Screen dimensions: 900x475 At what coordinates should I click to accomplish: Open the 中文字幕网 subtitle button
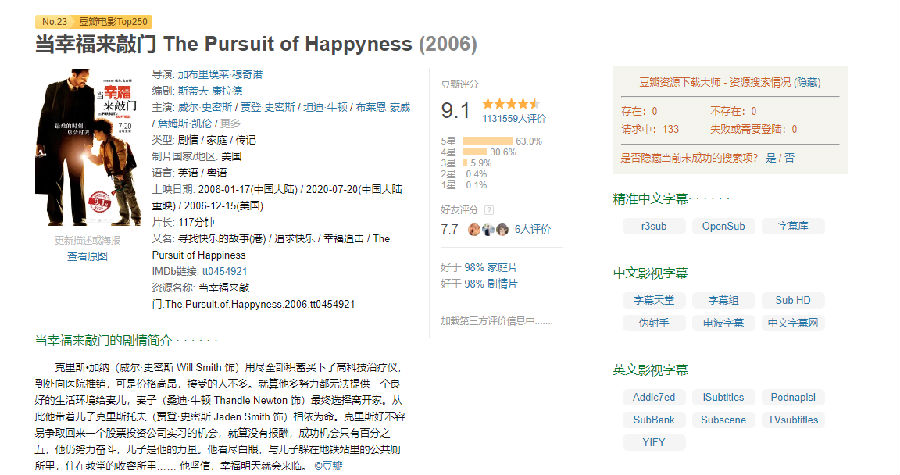tap(793, 323)
